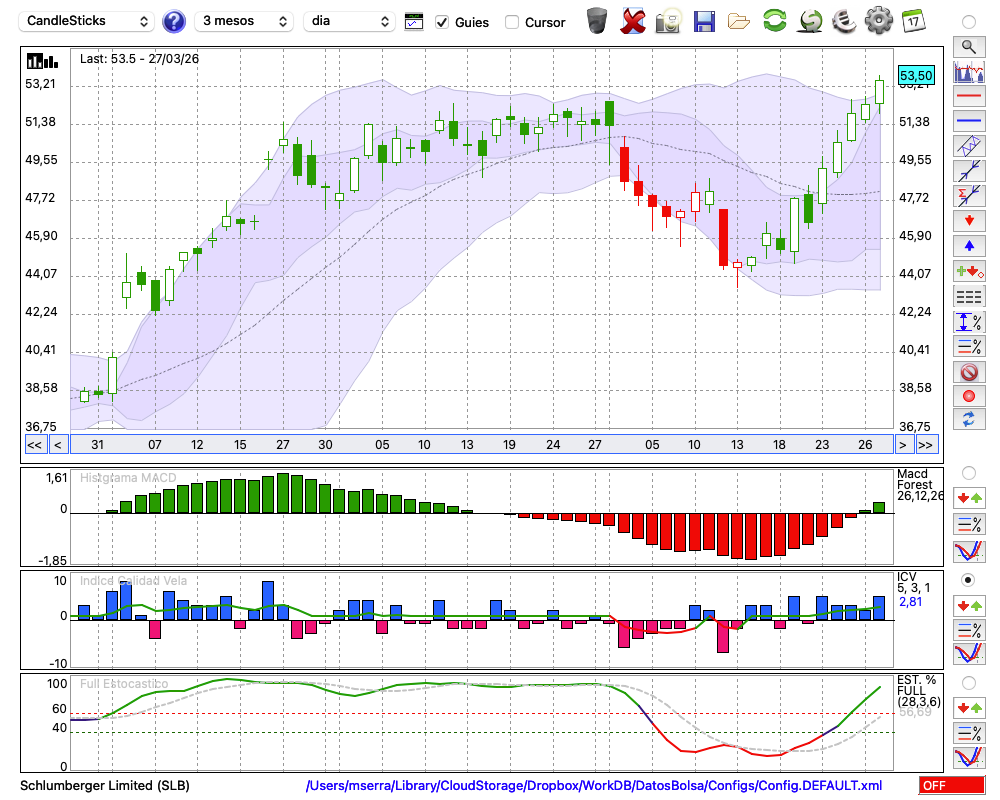Click the euro currency icon
This screenshot has height=800, width=1000.
[x=844, y=20]
